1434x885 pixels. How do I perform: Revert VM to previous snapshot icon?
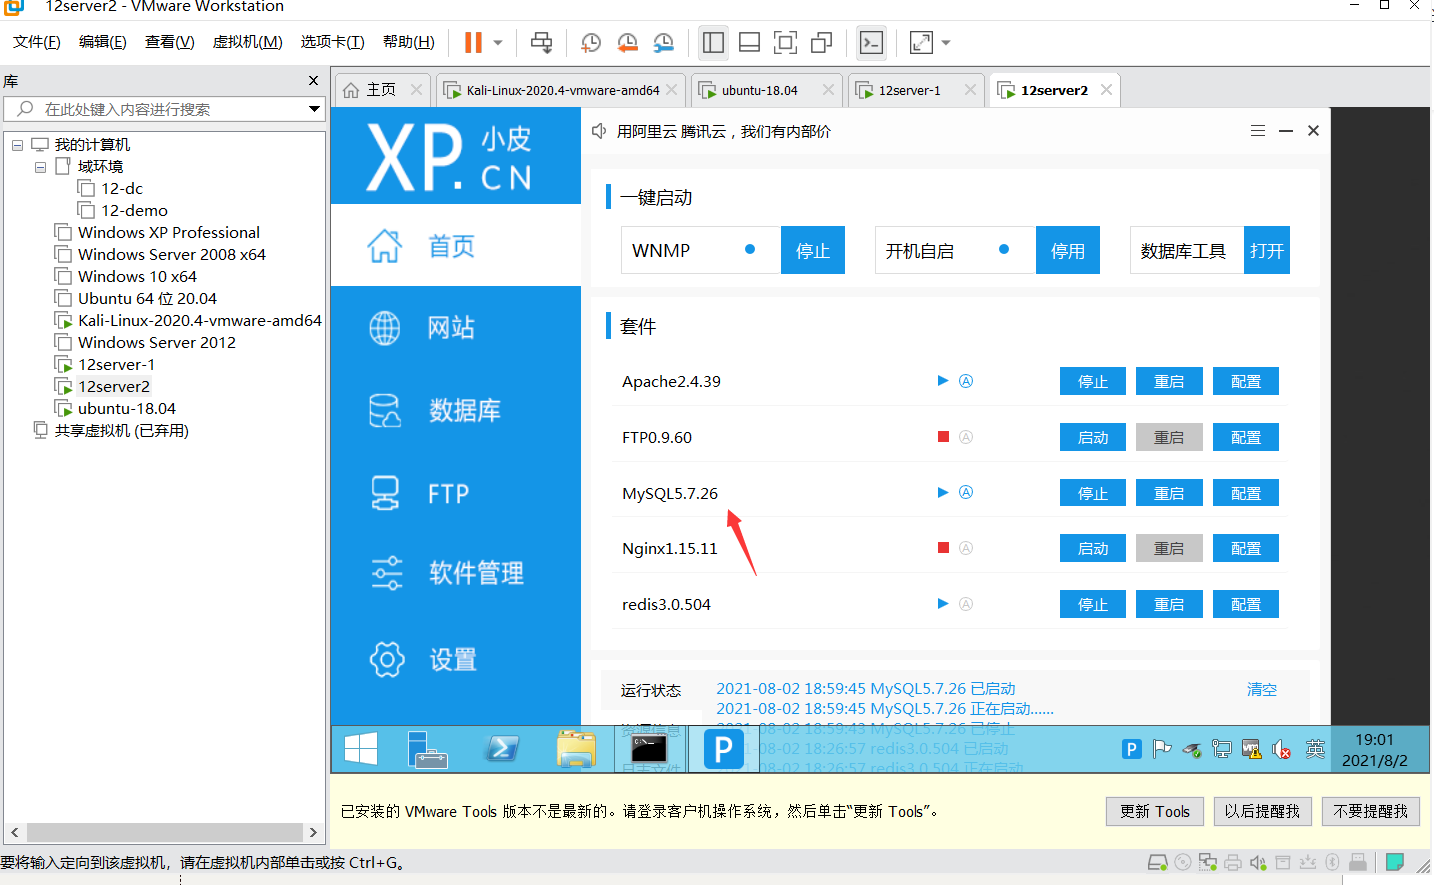[x=627, y=42]
